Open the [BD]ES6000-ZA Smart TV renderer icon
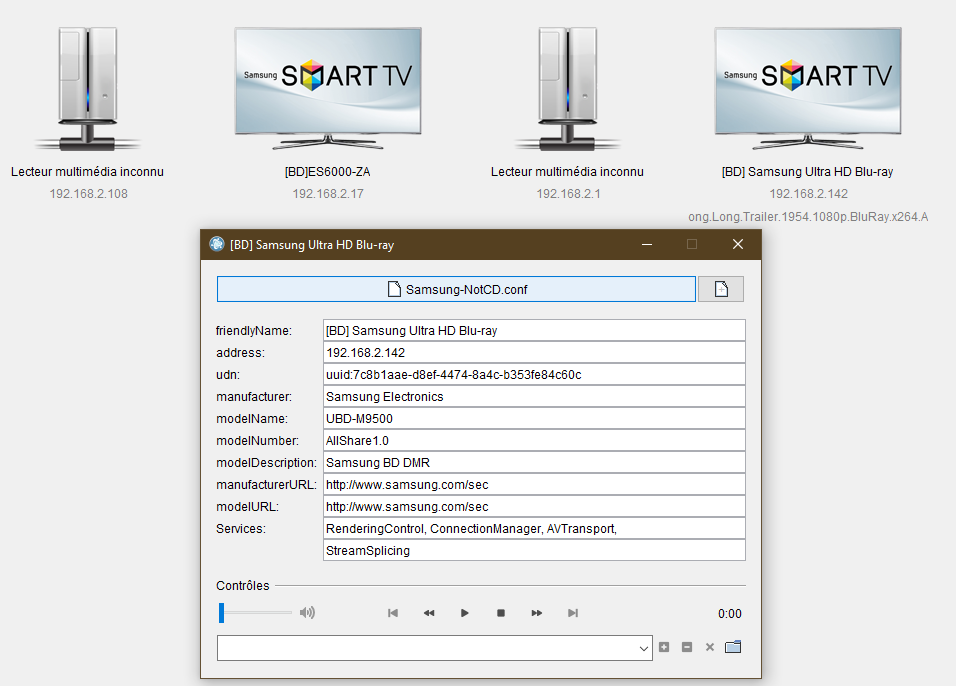 (x=328, y=89)
